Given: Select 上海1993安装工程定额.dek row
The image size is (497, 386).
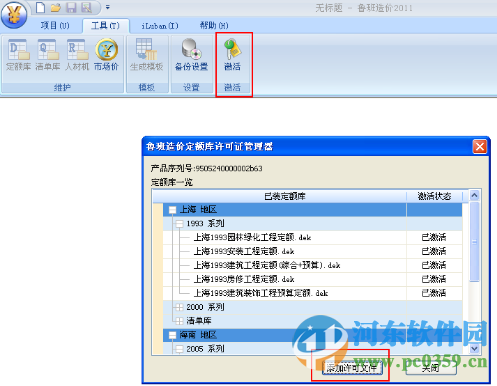Looking at the screenshot, I should pos(312,251).
